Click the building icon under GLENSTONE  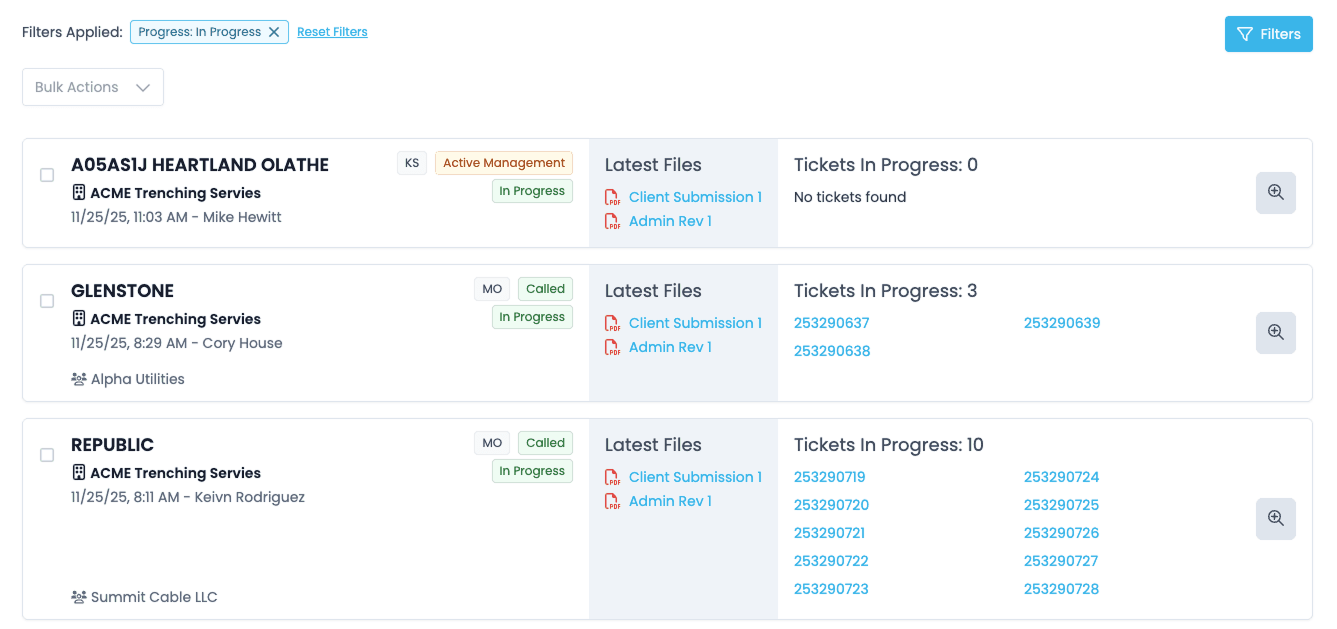point(79,319)
